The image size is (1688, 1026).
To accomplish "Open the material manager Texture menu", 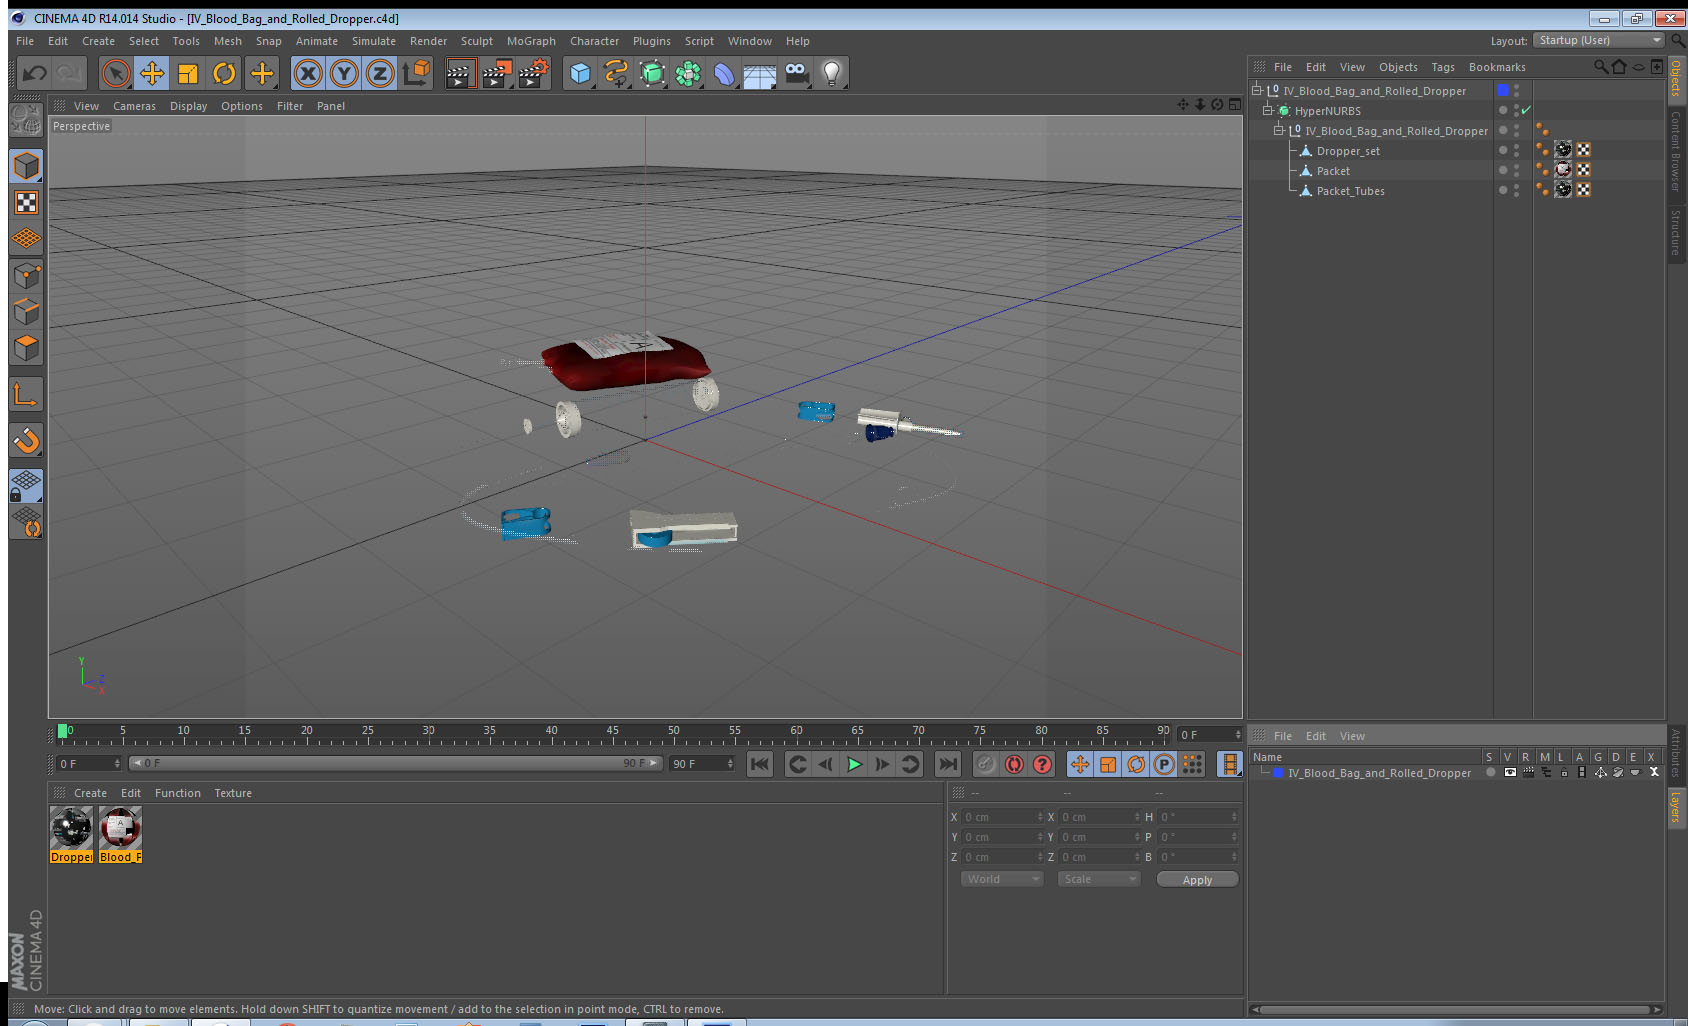I will [x=233, y=793].
